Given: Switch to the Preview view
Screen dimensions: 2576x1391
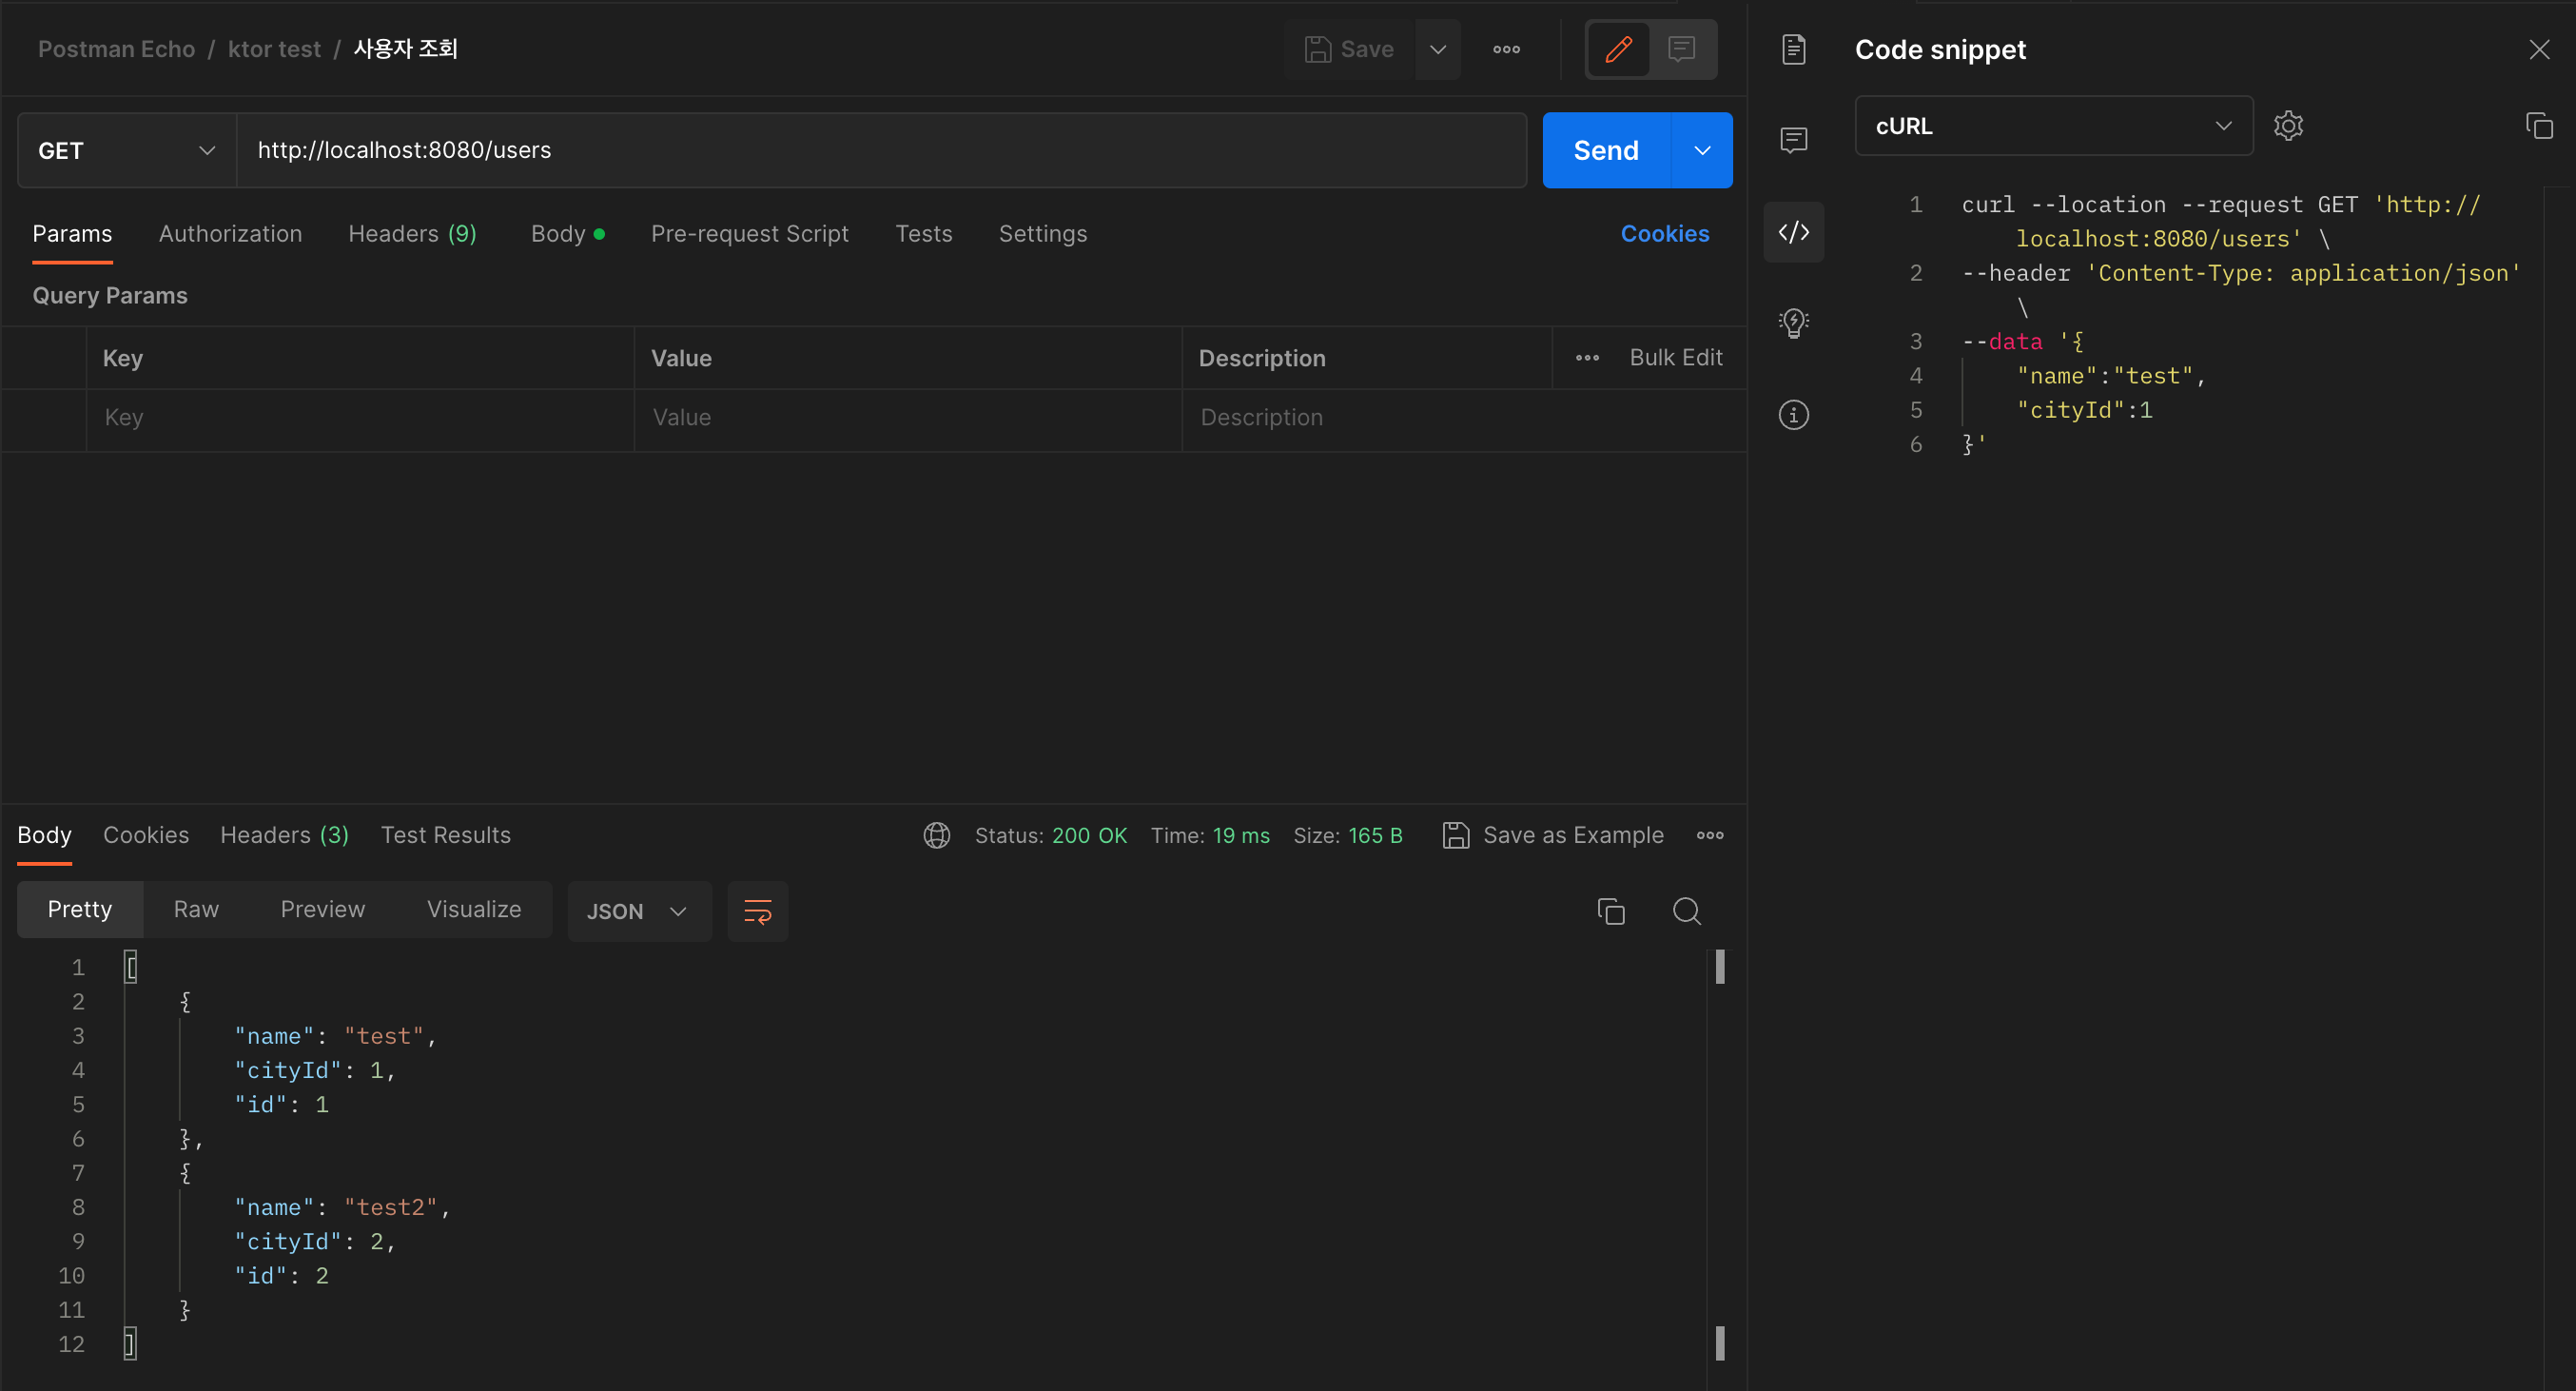Looking at the screenshot, I should (x=323, y=910).
